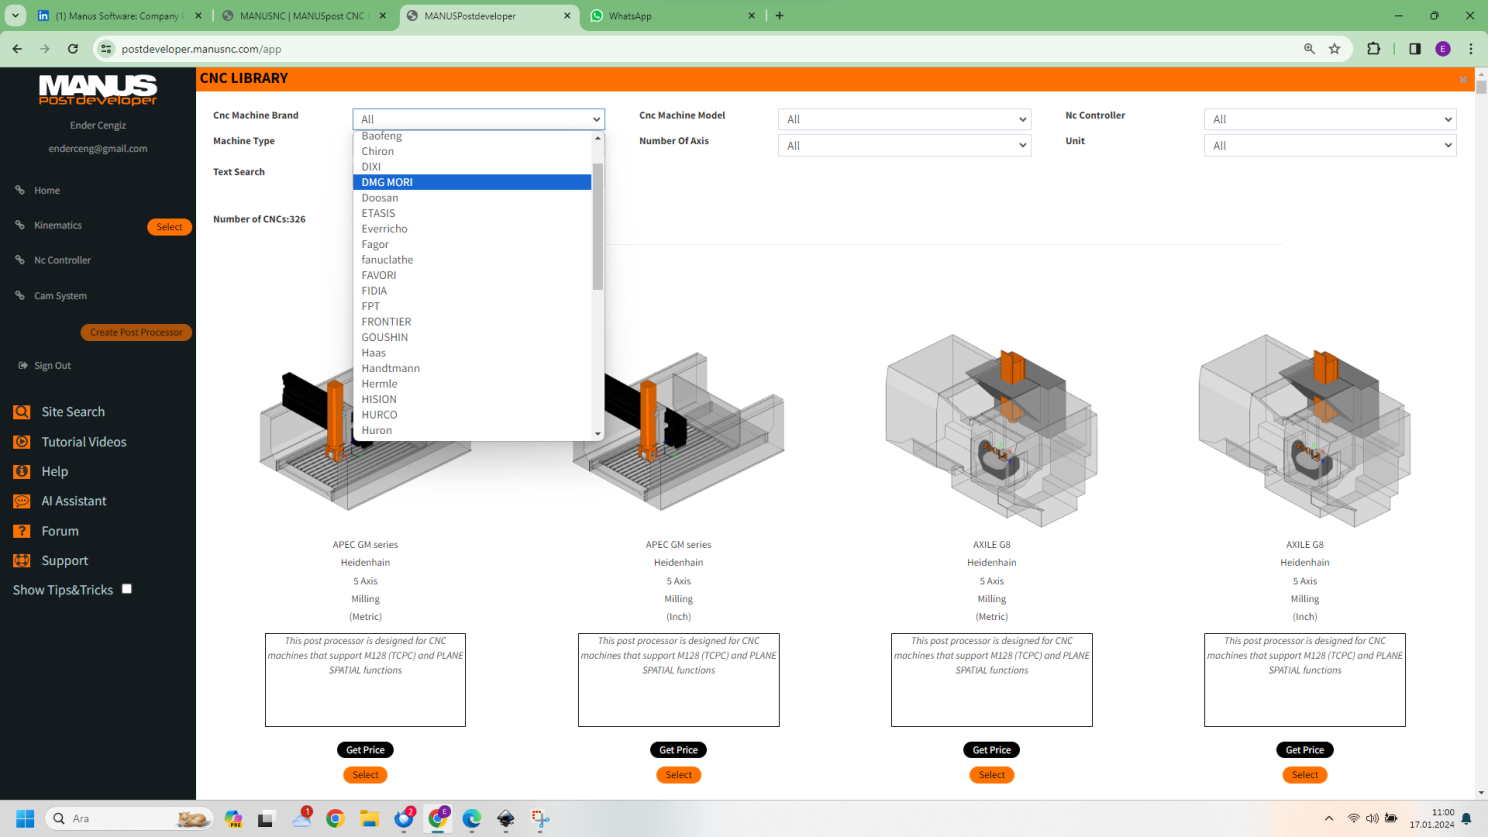Select DMG MORI in brand list
The height and width of the screenshot is (837, 1488).
(x=387, y=182)
